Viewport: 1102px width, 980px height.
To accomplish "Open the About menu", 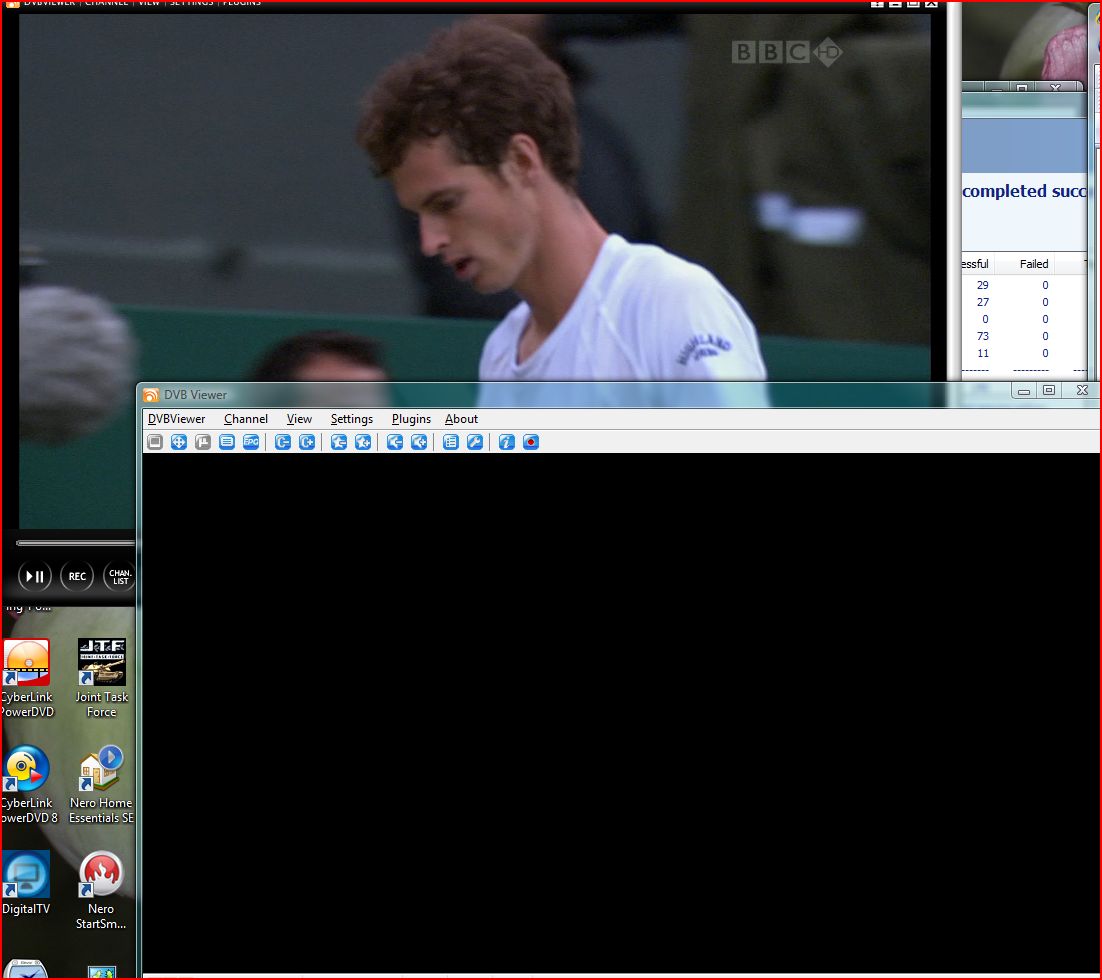I will [461, 419].
